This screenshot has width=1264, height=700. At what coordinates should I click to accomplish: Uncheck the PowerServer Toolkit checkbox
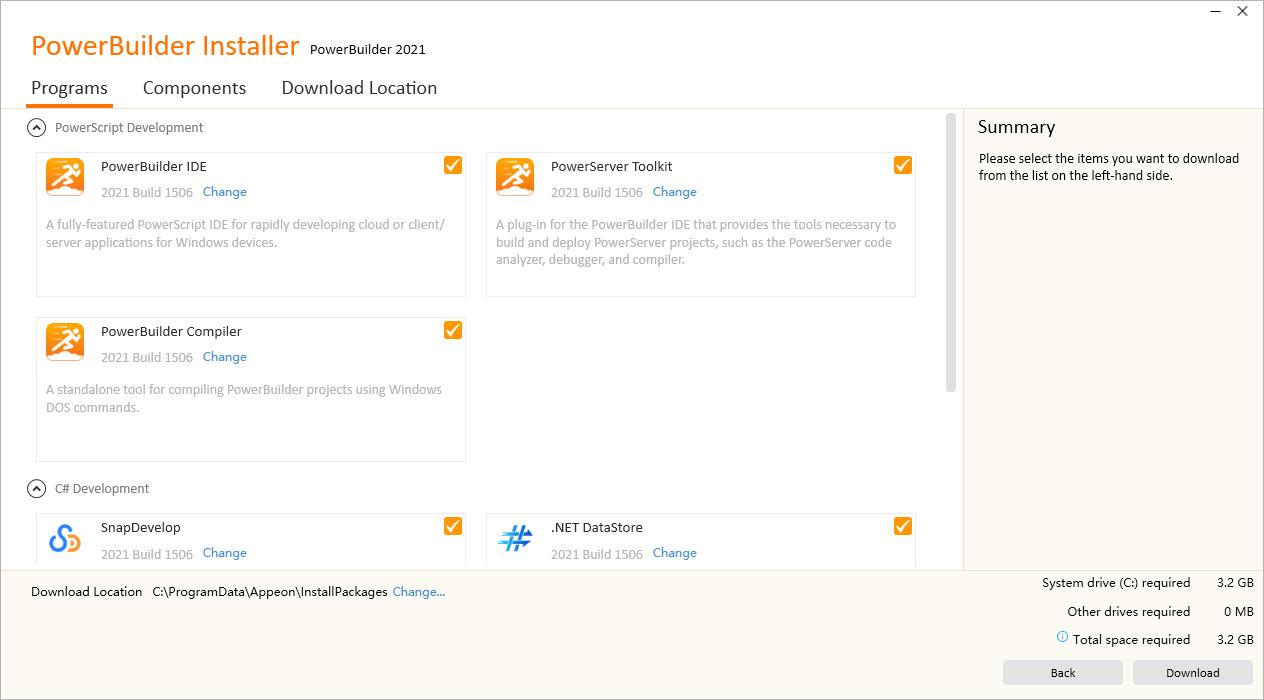click(903, 165)
